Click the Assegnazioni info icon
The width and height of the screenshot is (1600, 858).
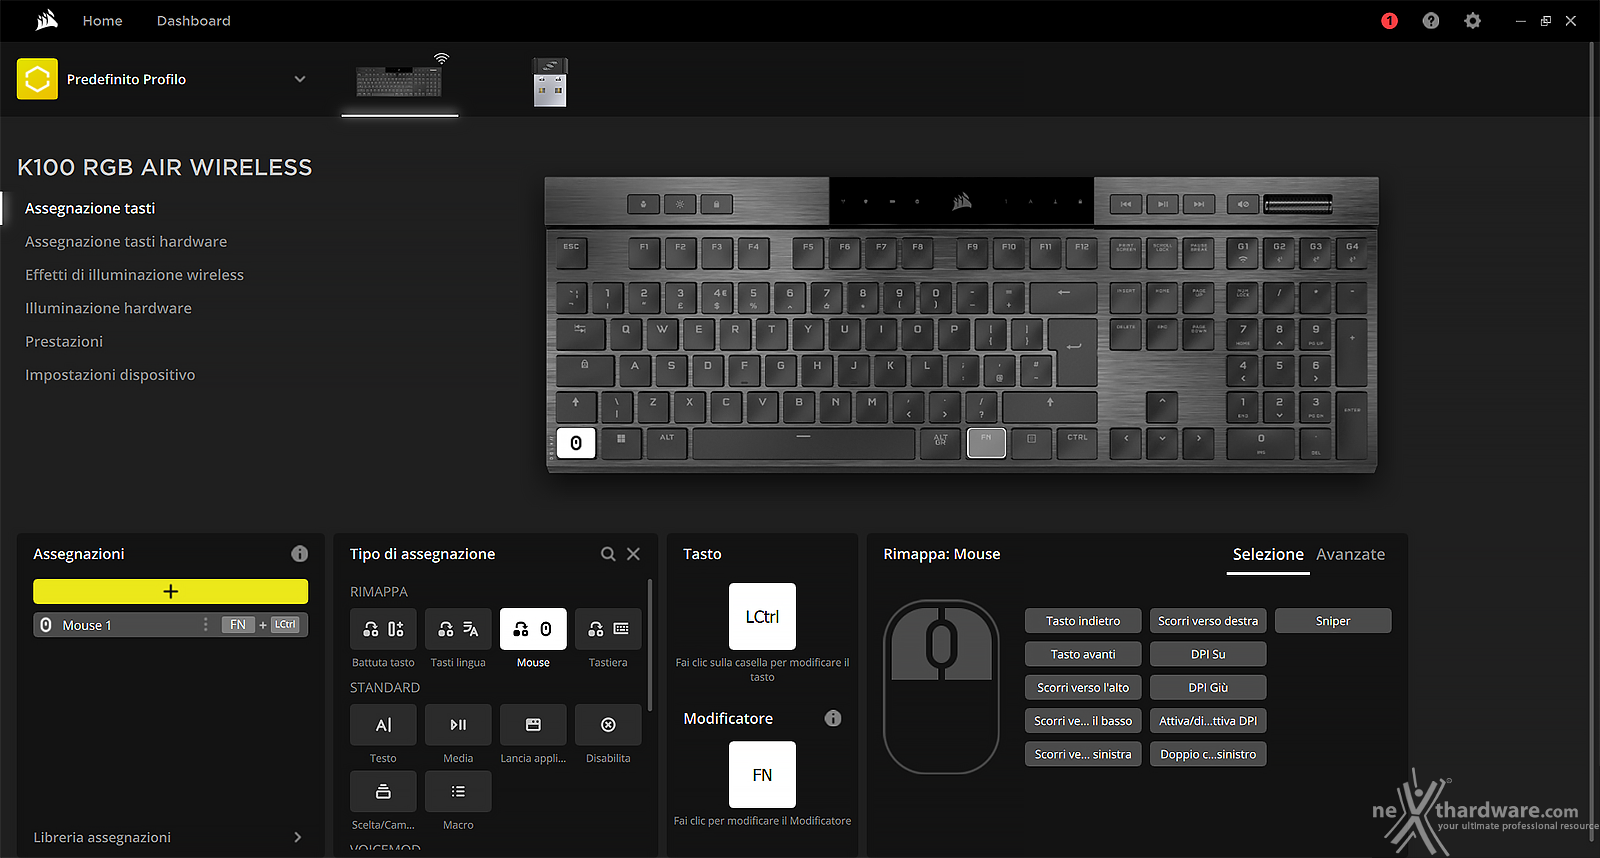coord(299,554)
